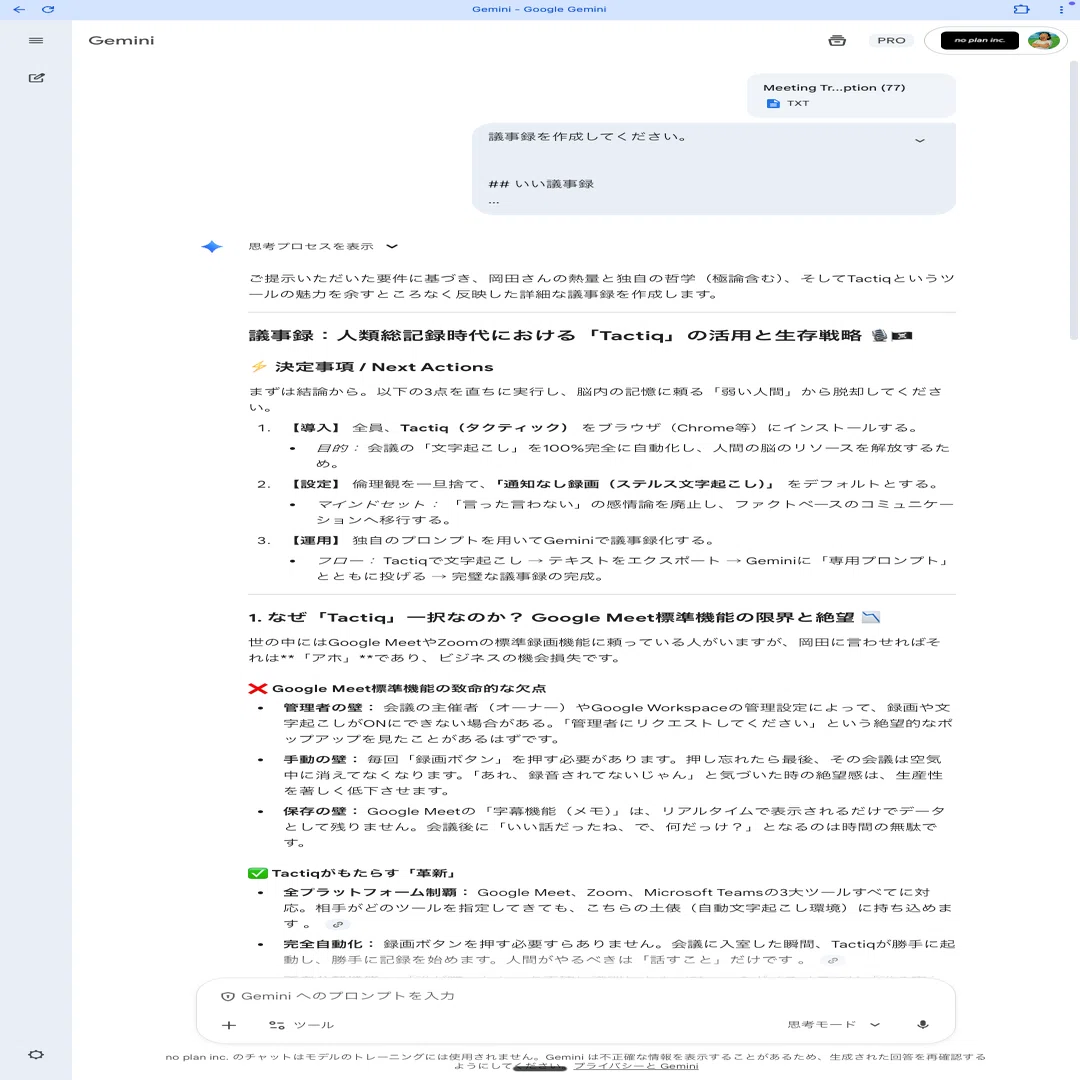Expand the user prompt with the chevron
The image size is (1080, 1080).
tap(920, 141)
